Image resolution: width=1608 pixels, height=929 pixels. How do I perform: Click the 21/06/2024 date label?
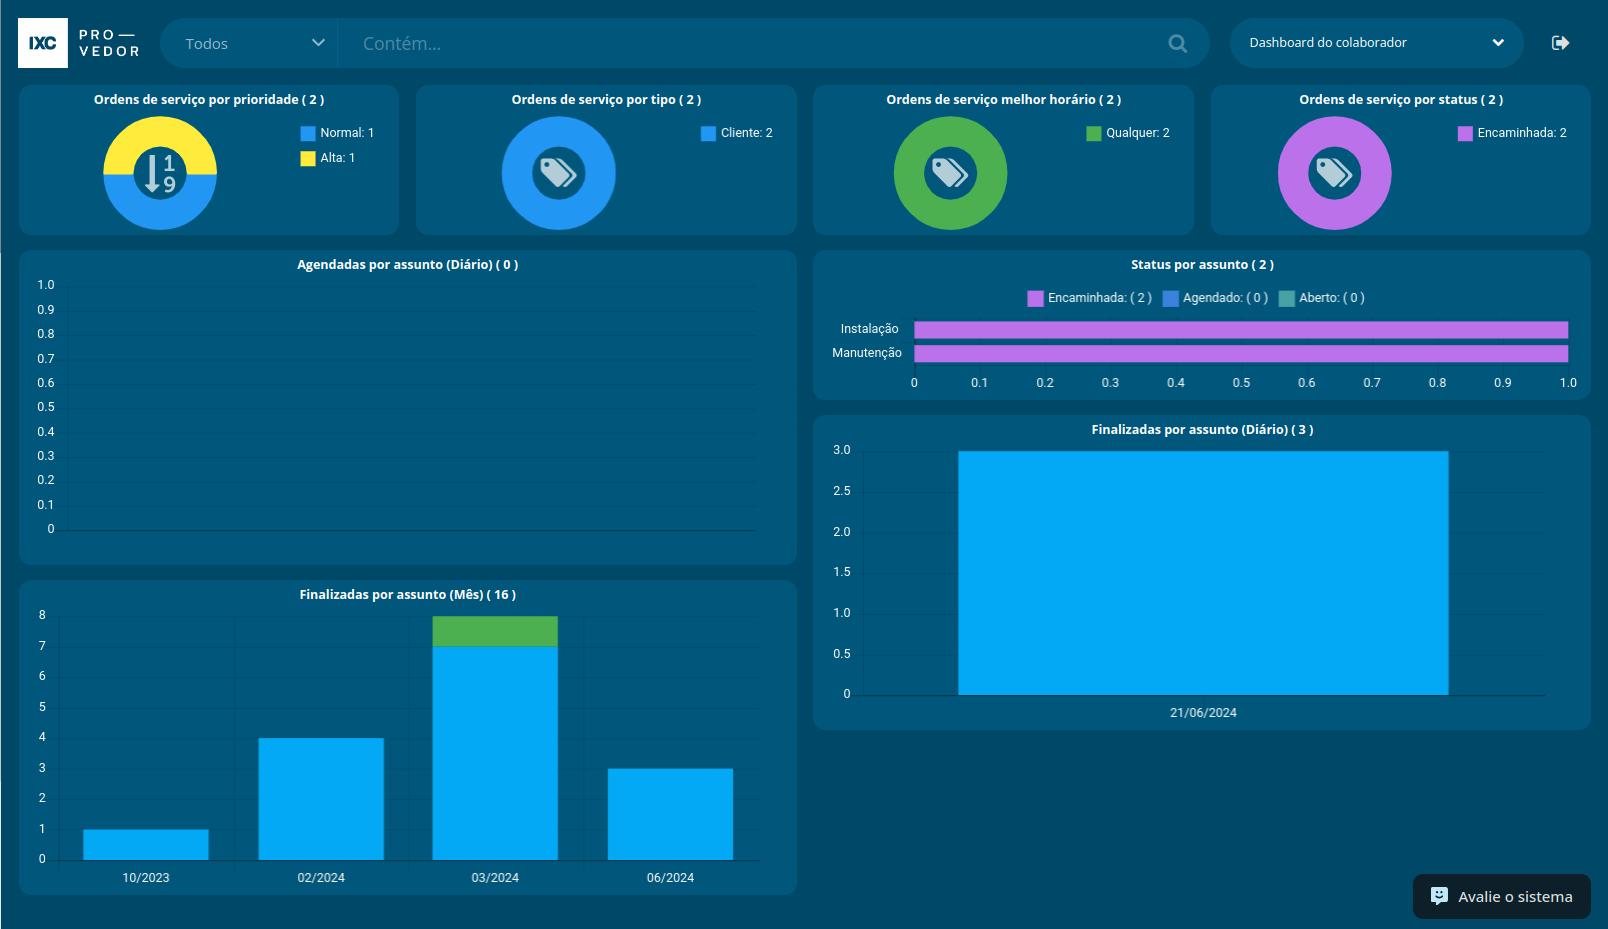[x=1203, y=713]
